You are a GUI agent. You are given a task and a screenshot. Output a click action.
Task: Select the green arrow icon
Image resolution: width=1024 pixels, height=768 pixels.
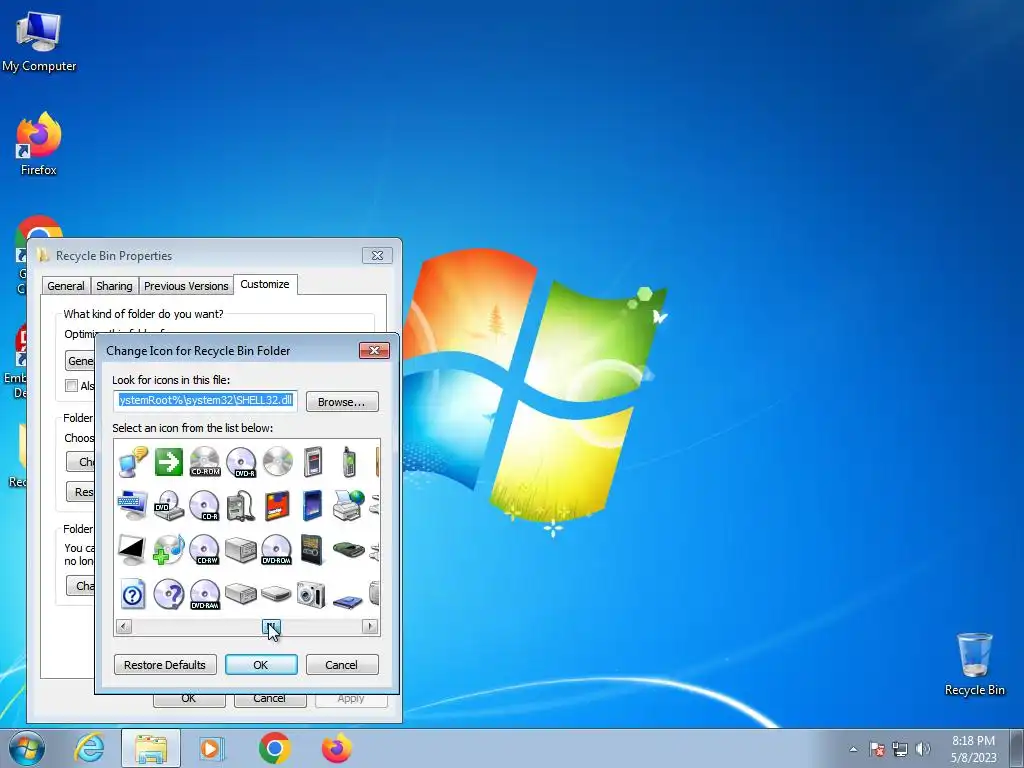168,462
